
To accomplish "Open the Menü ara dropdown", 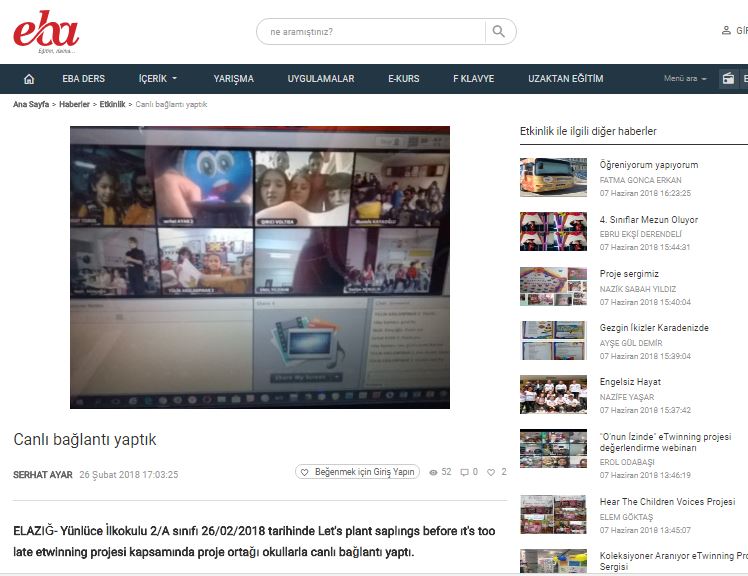I will pos(685,79).
